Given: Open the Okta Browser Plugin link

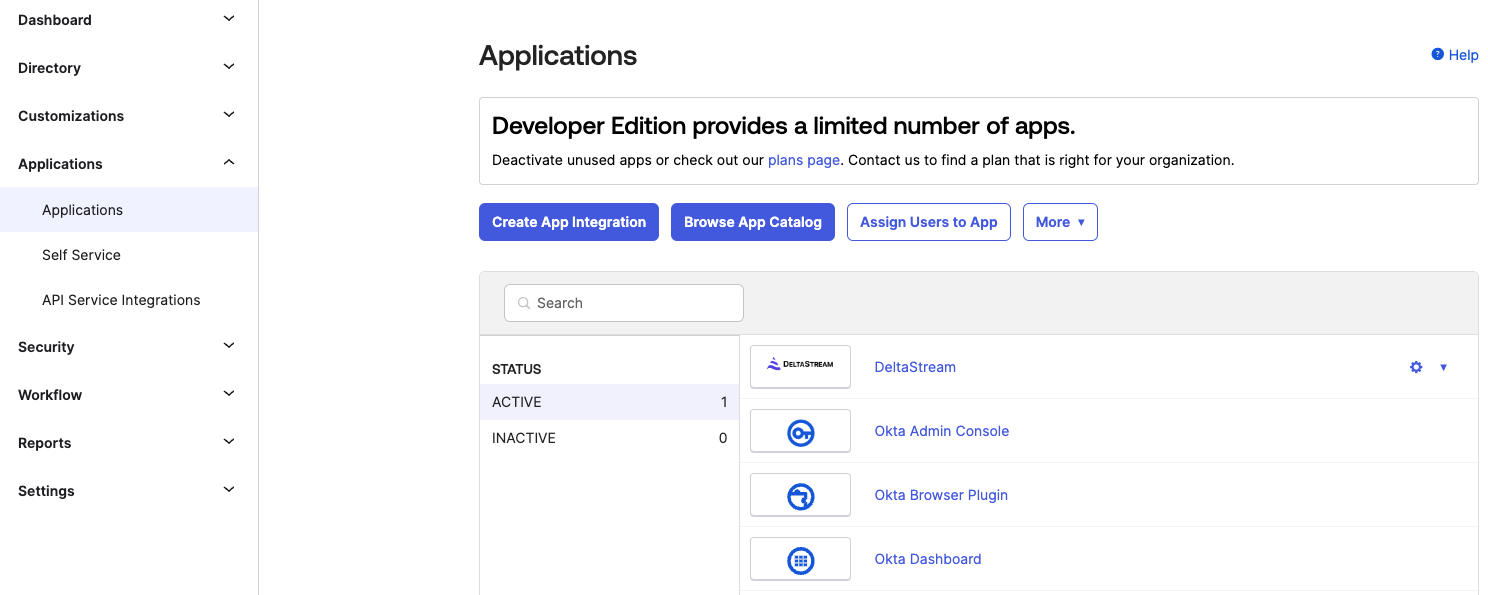Looking at the screenshot, I should click(x=941, y=495).
